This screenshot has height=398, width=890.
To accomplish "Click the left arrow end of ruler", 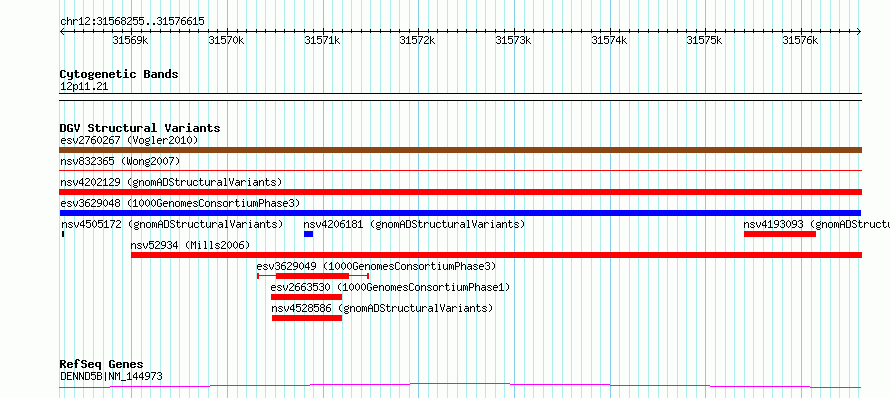I will tap(62, 32).
